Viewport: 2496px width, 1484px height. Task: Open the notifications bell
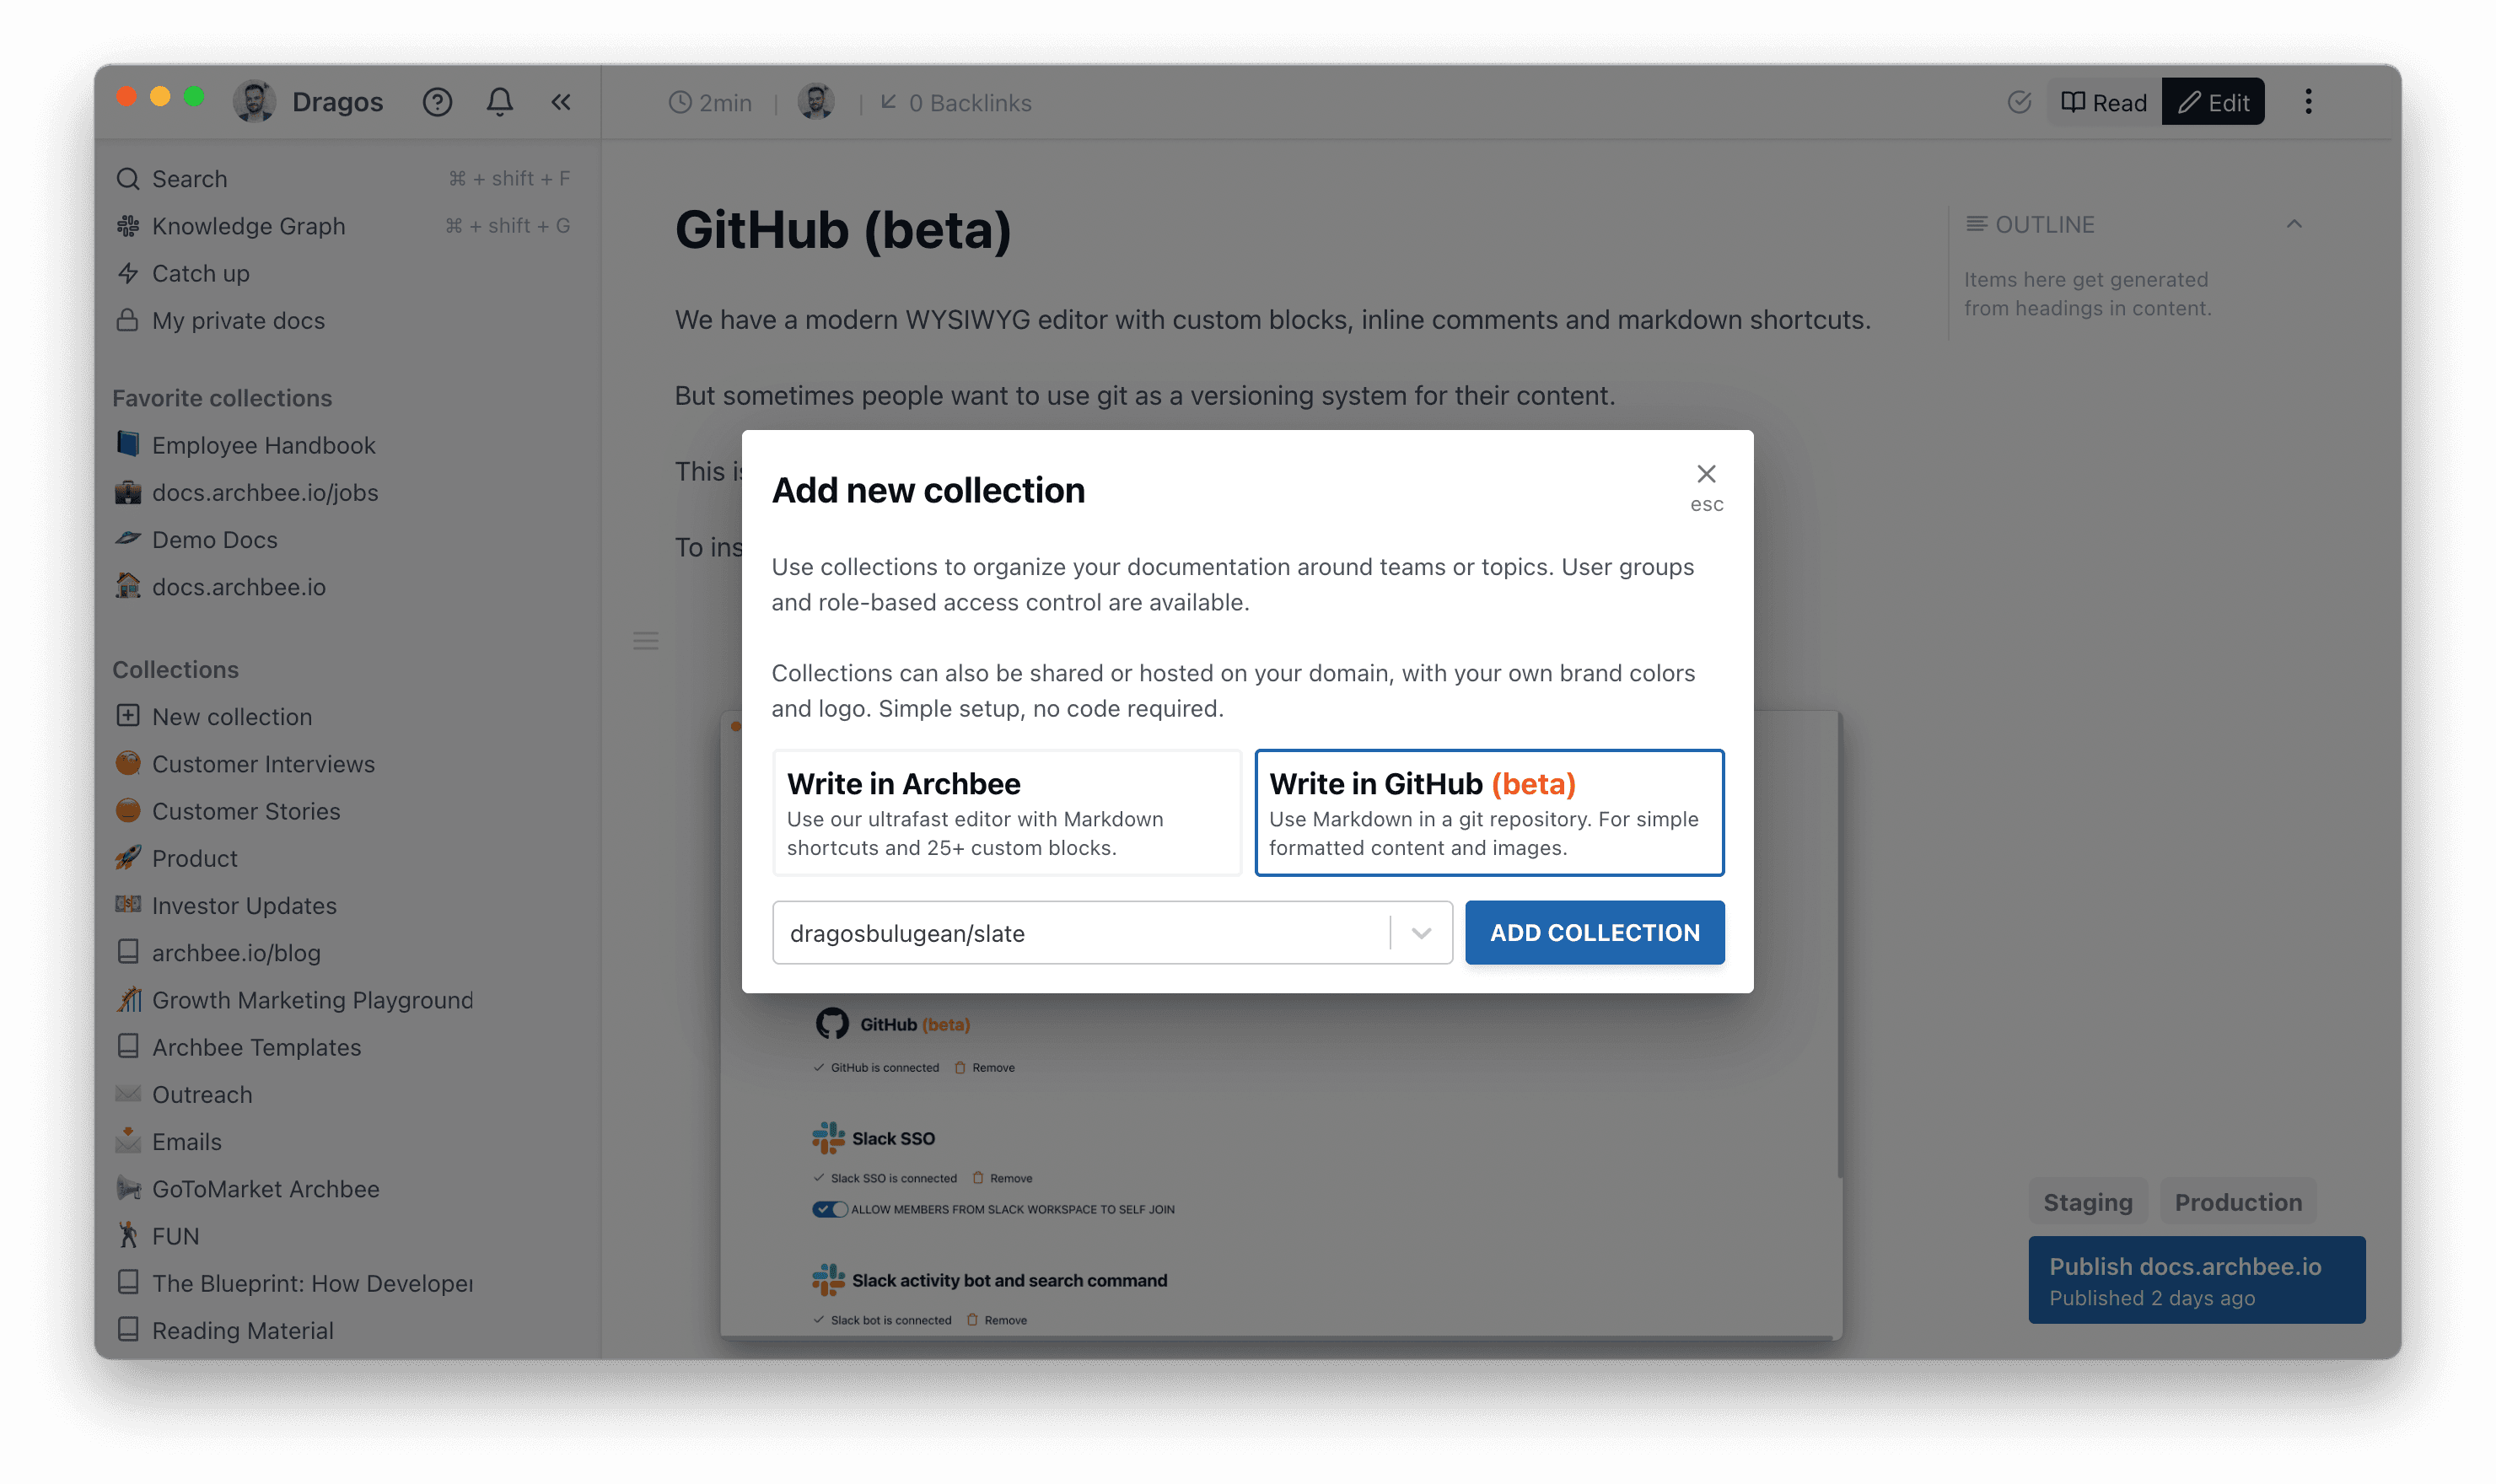(500, 102)
